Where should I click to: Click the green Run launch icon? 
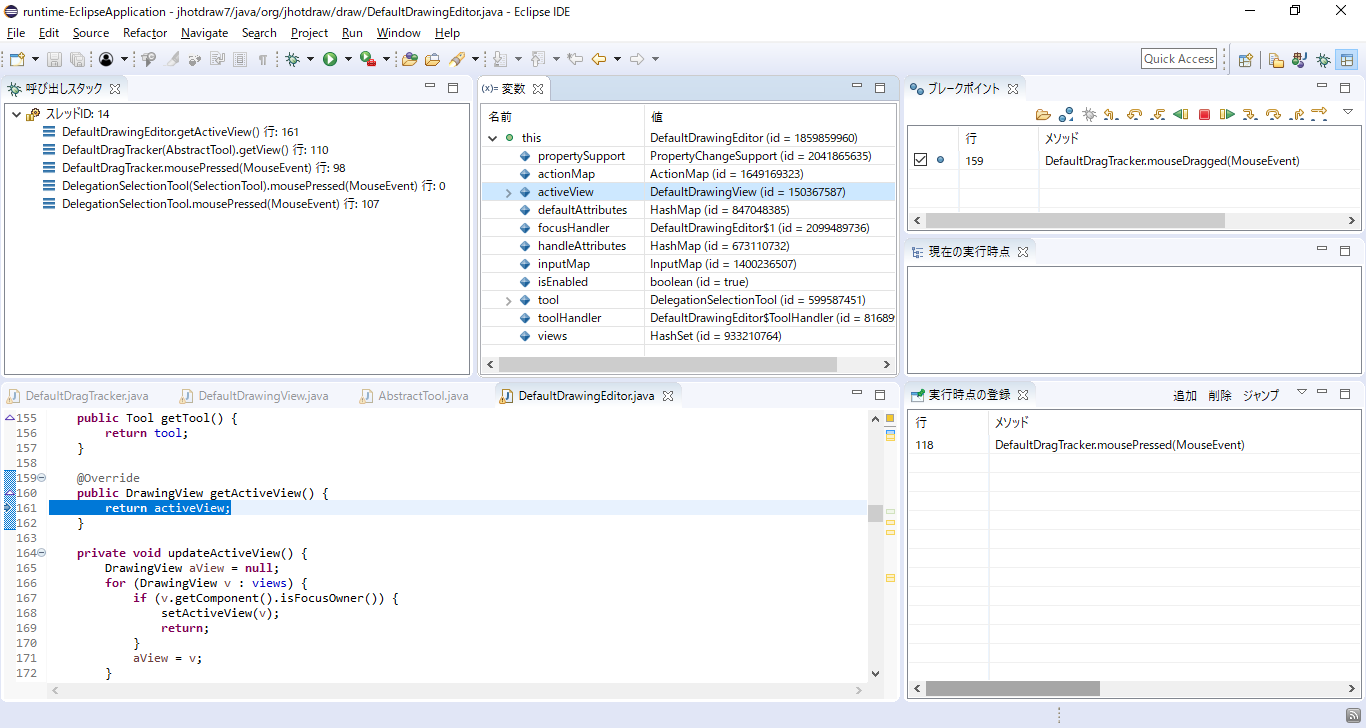pyautogui.click(x=330, y=59)
